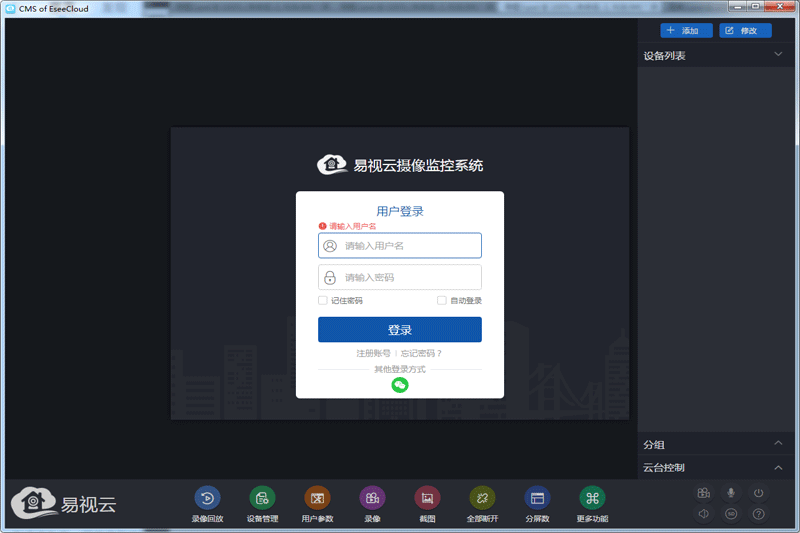Expand the 设备列表 panel chevron
Image resolution: width=800 pixels, height=533 pixels.
click(x=778, y=55)
